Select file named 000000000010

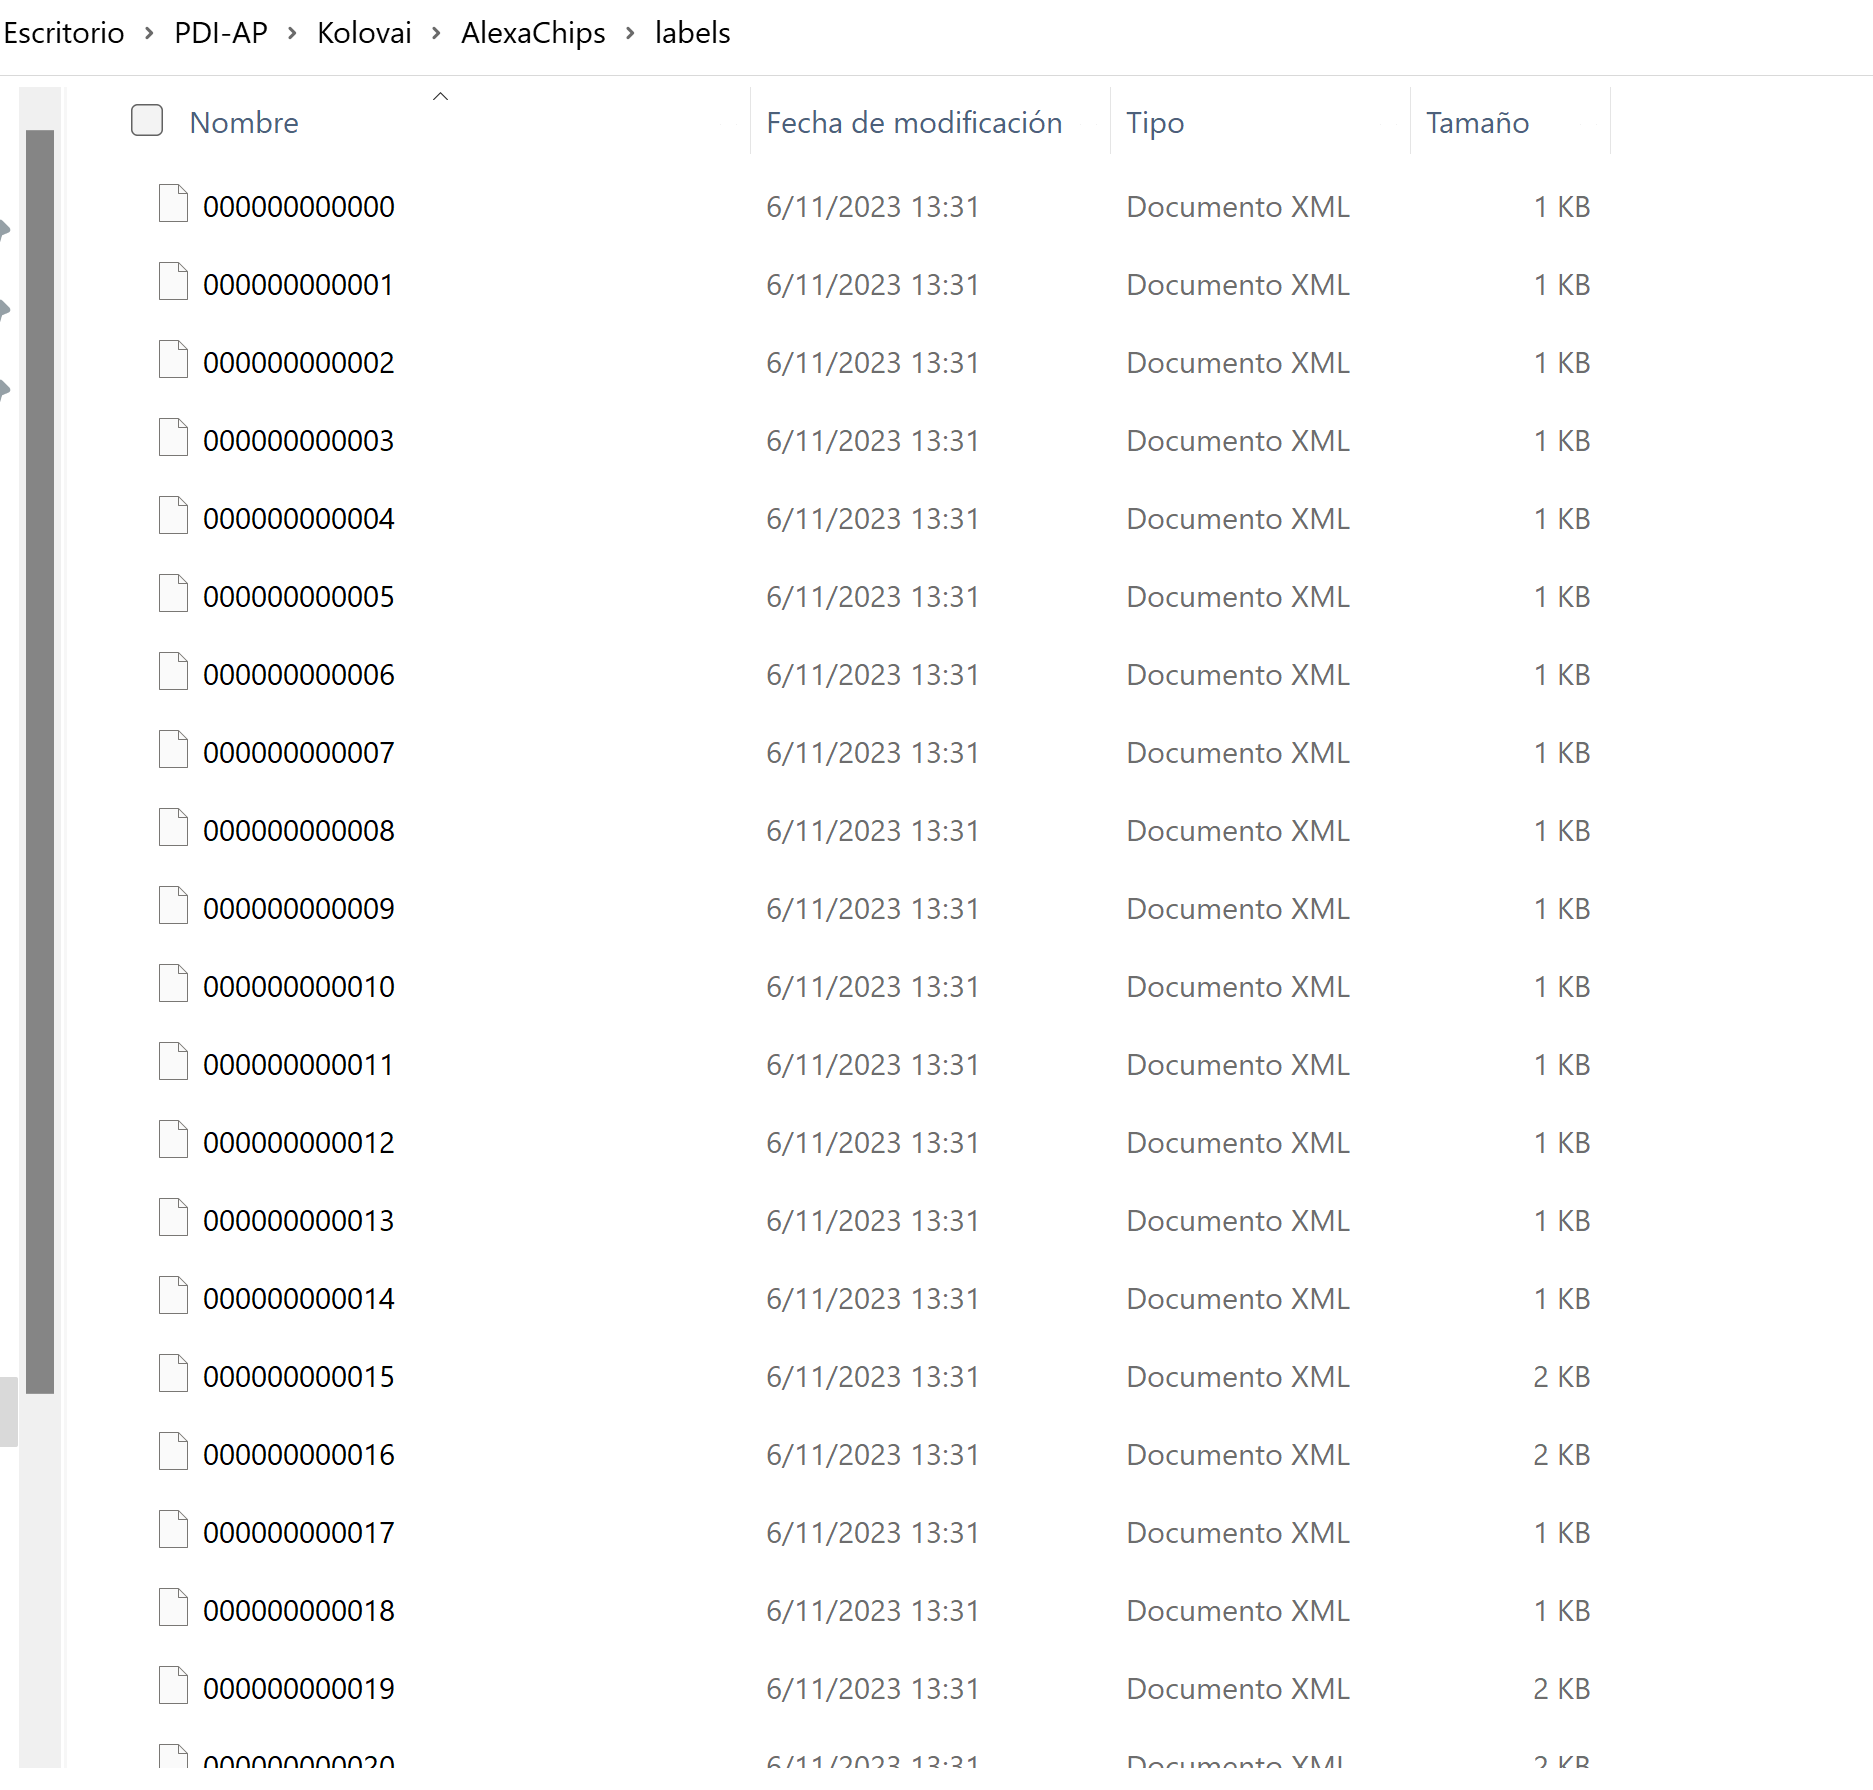[x=299, y=987]
